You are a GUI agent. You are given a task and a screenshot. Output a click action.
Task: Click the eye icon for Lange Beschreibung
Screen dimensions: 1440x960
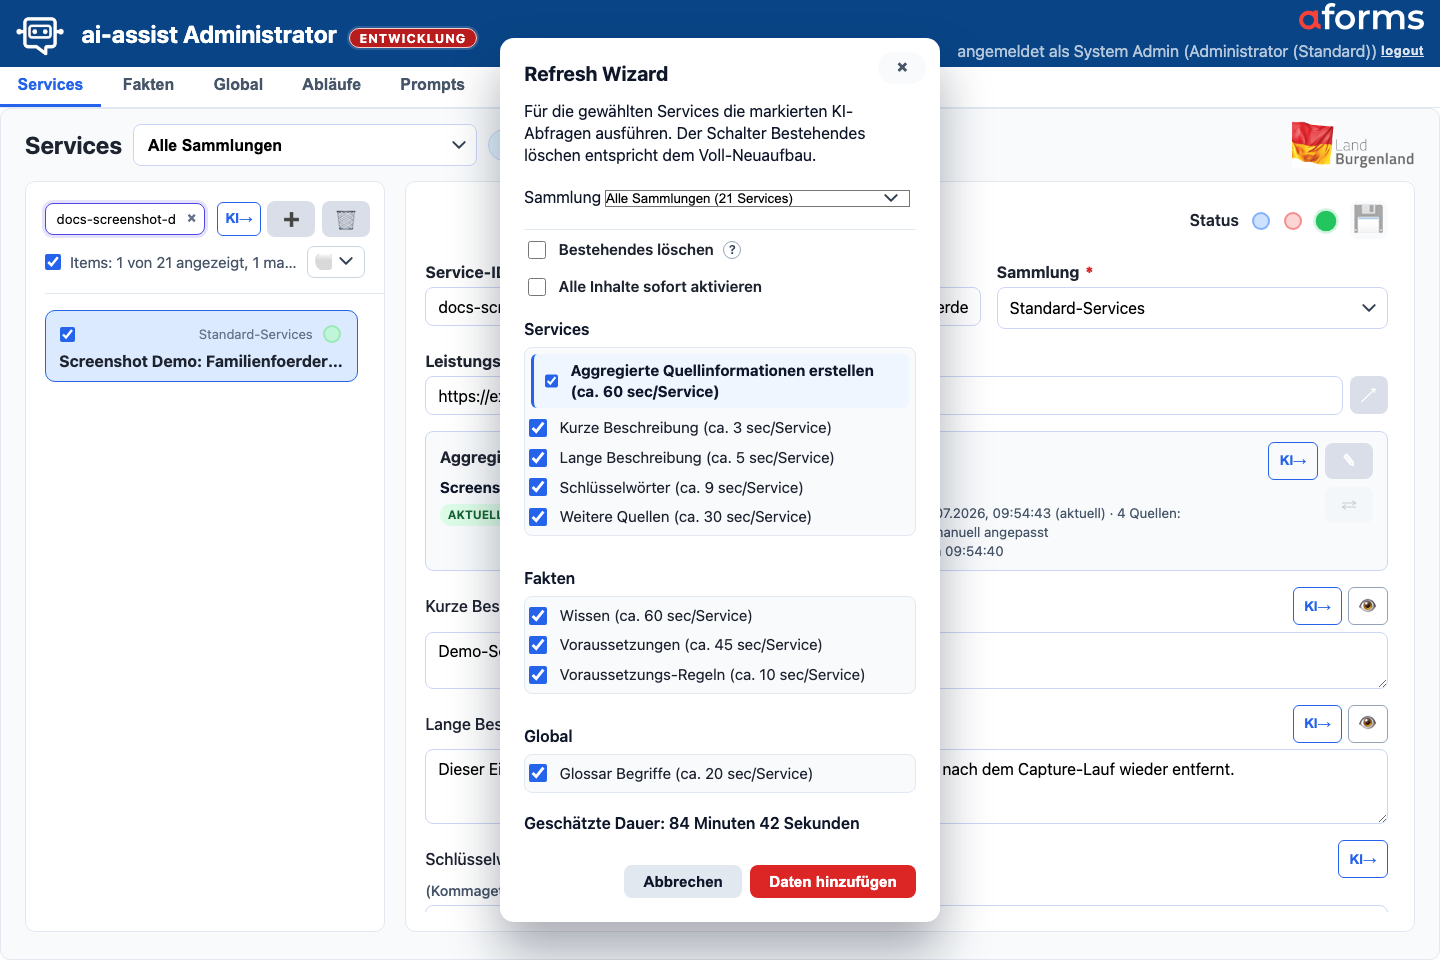click(1368, 724)
